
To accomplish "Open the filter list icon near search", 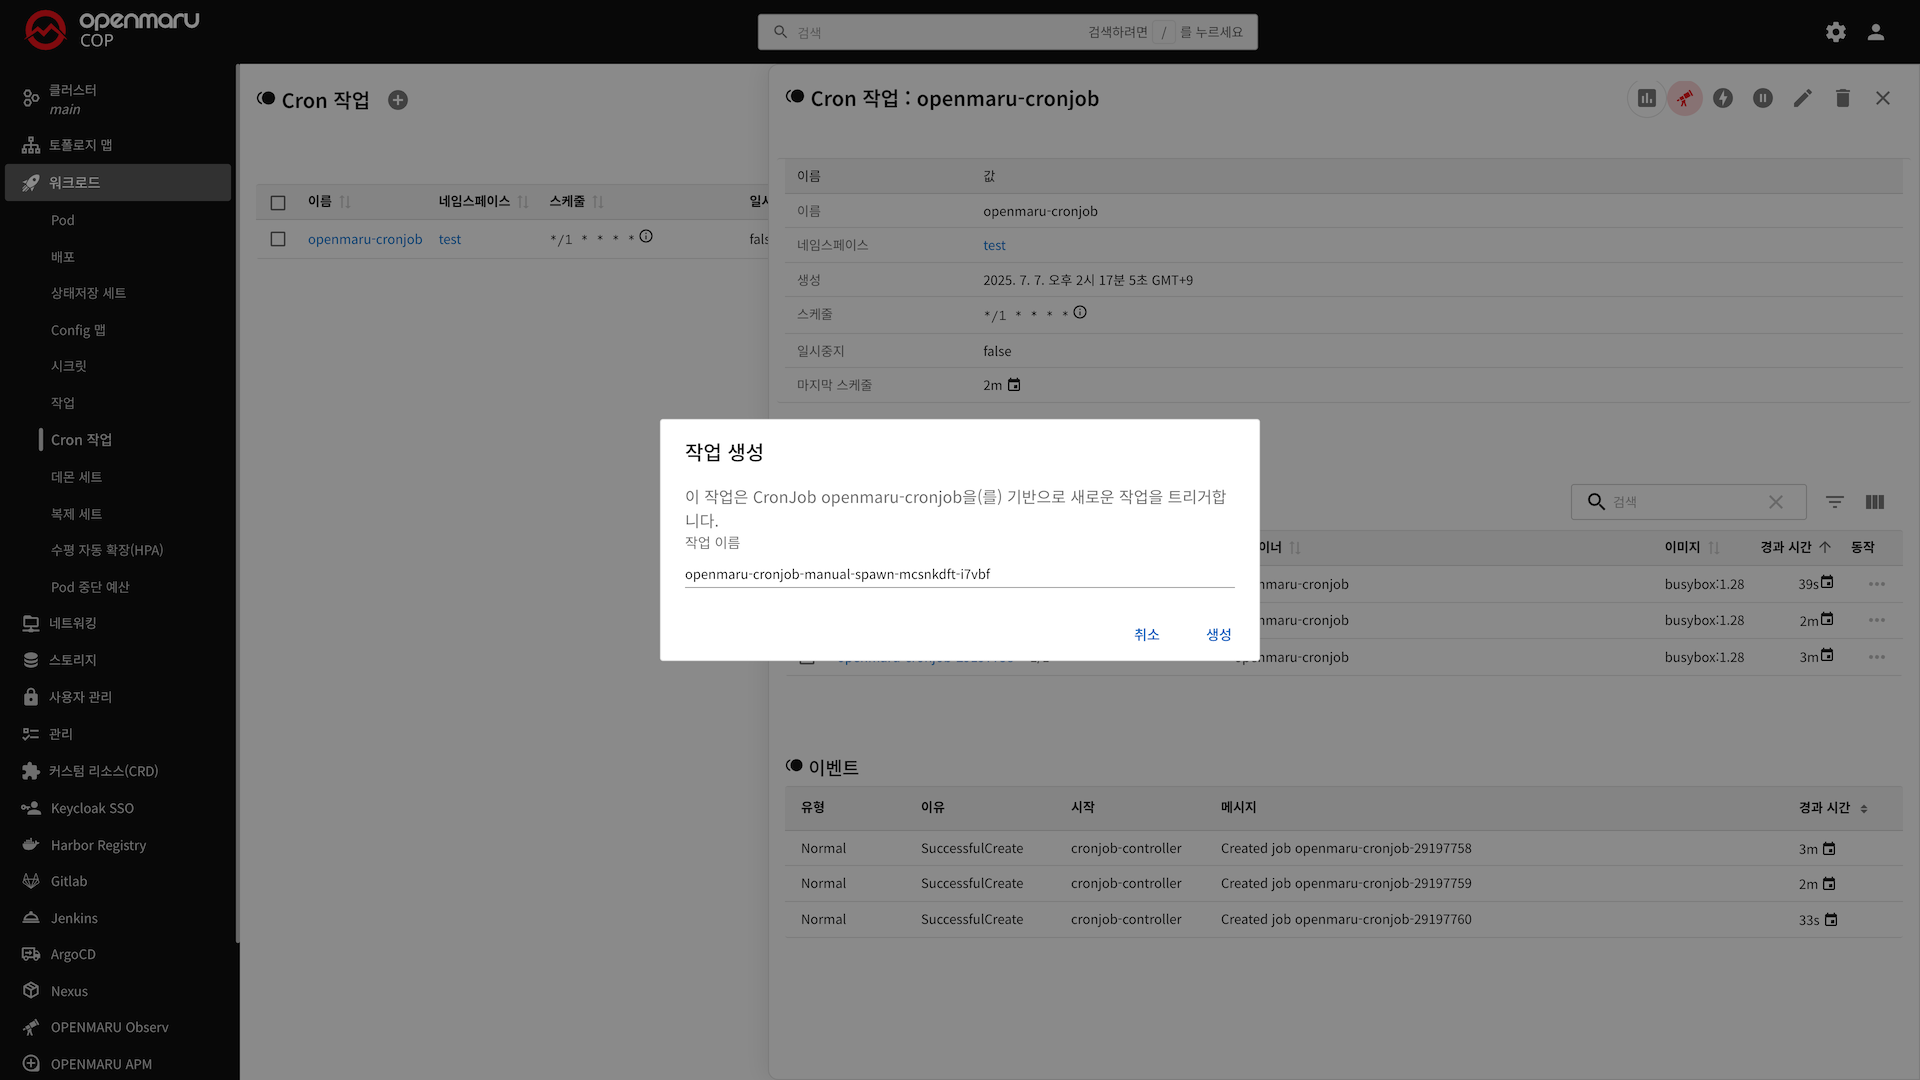I will click(x=1834, y=502).
